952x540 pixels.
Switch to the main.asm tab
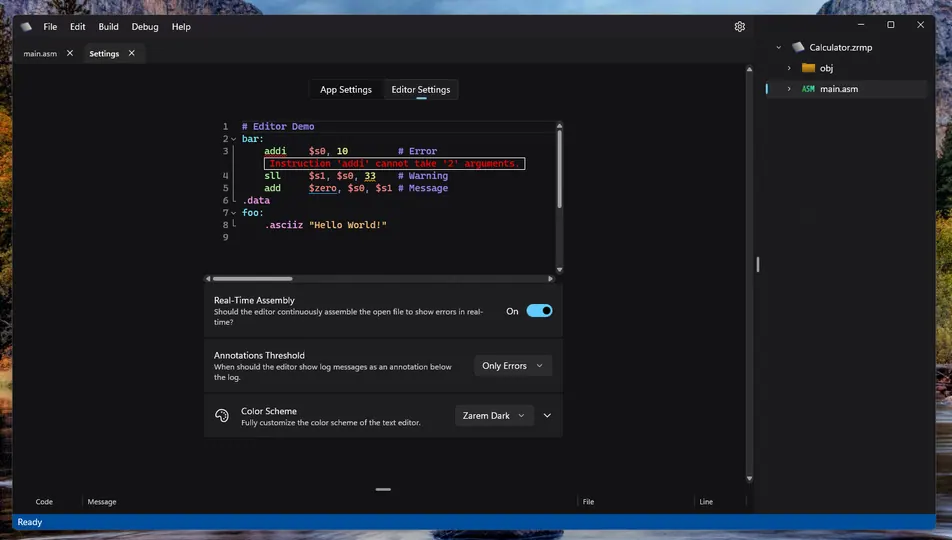coord(40,53)
